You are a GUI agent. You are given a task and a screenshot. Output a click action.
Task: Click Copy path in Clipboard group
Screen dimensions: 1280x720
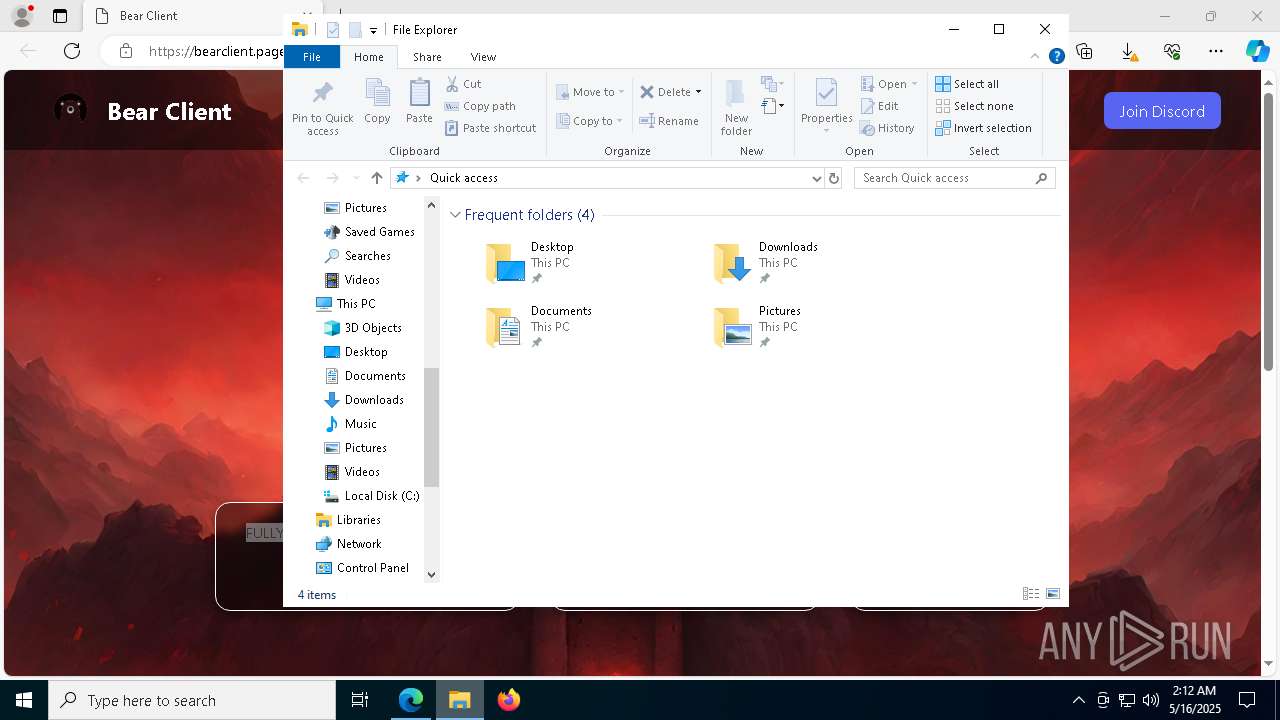480,106
